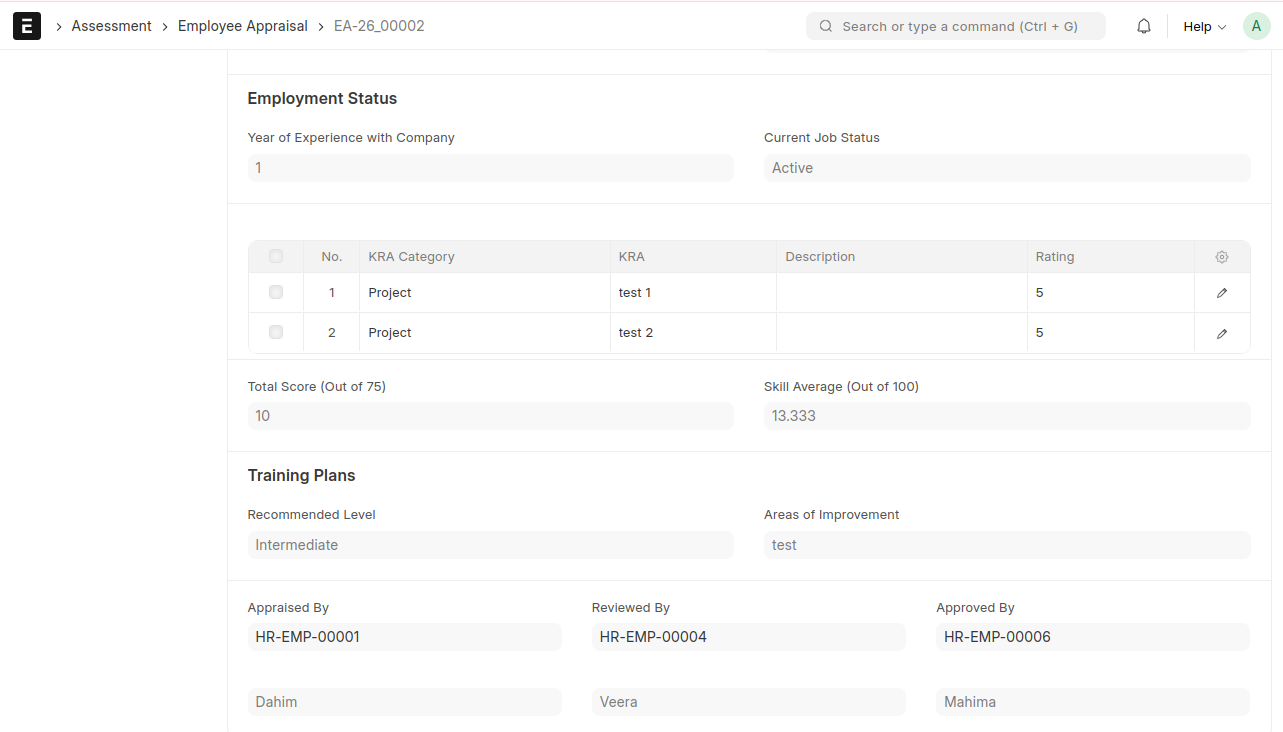Edit row 2 with pencil icon
Viewport: 1283px width, 732px height.
[1221, 333]
